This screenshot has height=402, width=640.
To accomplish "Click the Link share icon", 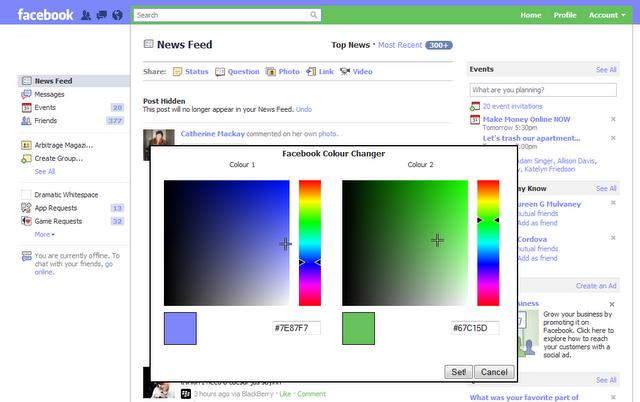I will pyautogui.click(x=311, y=72).
